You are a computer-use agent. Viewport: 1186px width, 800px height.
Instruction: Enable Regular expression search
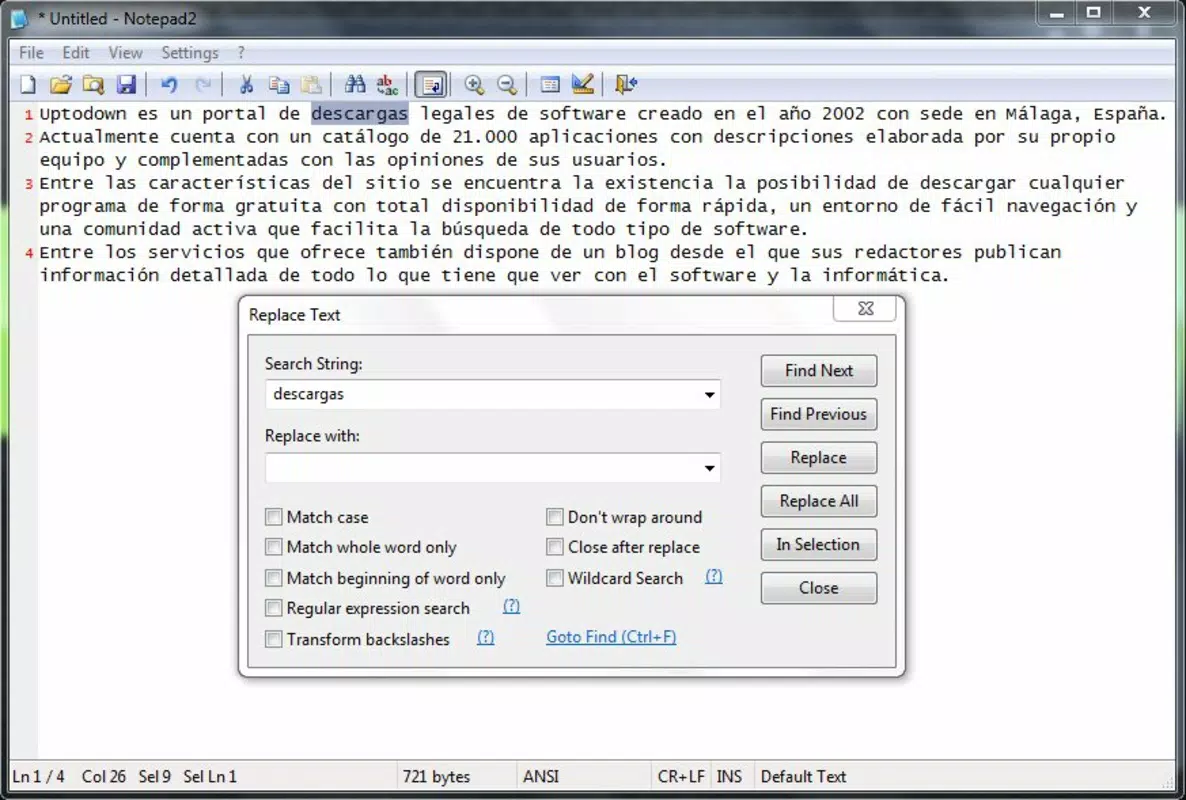[273, 608]
